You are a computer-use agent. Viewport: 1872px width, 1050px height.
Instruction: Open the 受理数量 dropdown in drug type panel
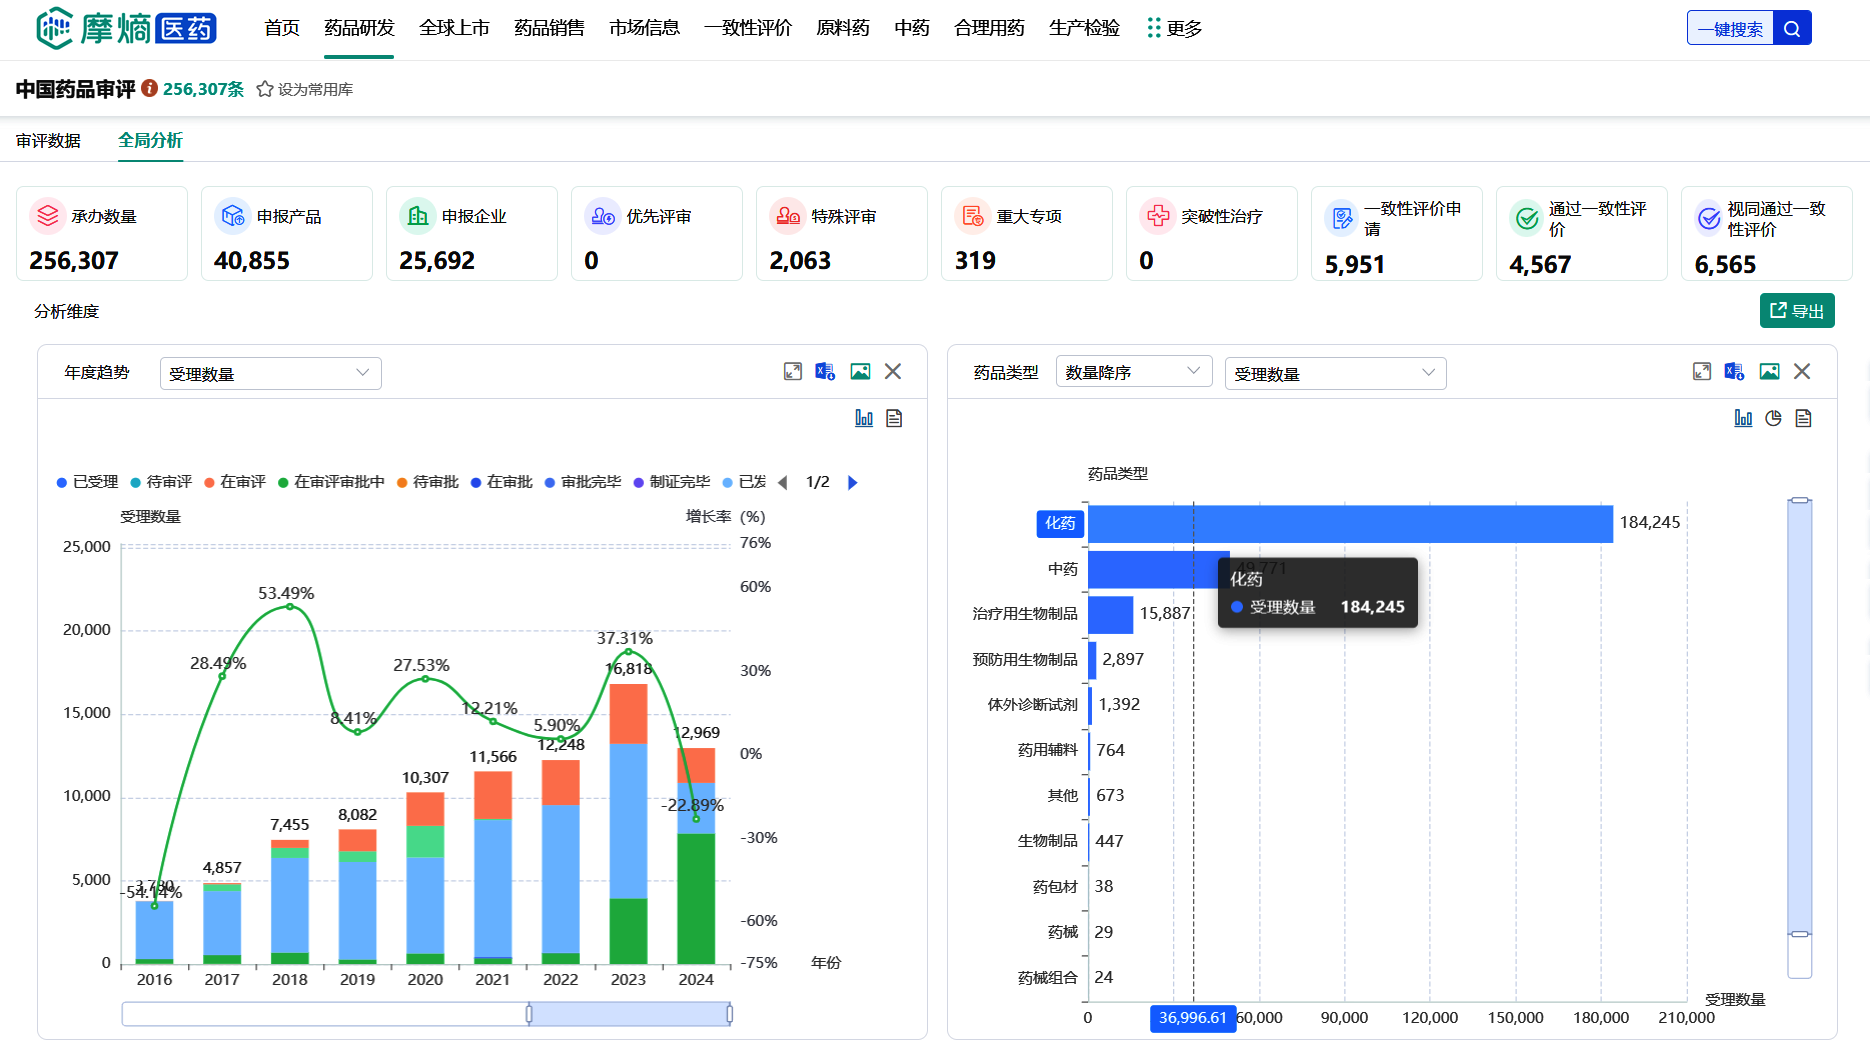[x=1334, y=373]
